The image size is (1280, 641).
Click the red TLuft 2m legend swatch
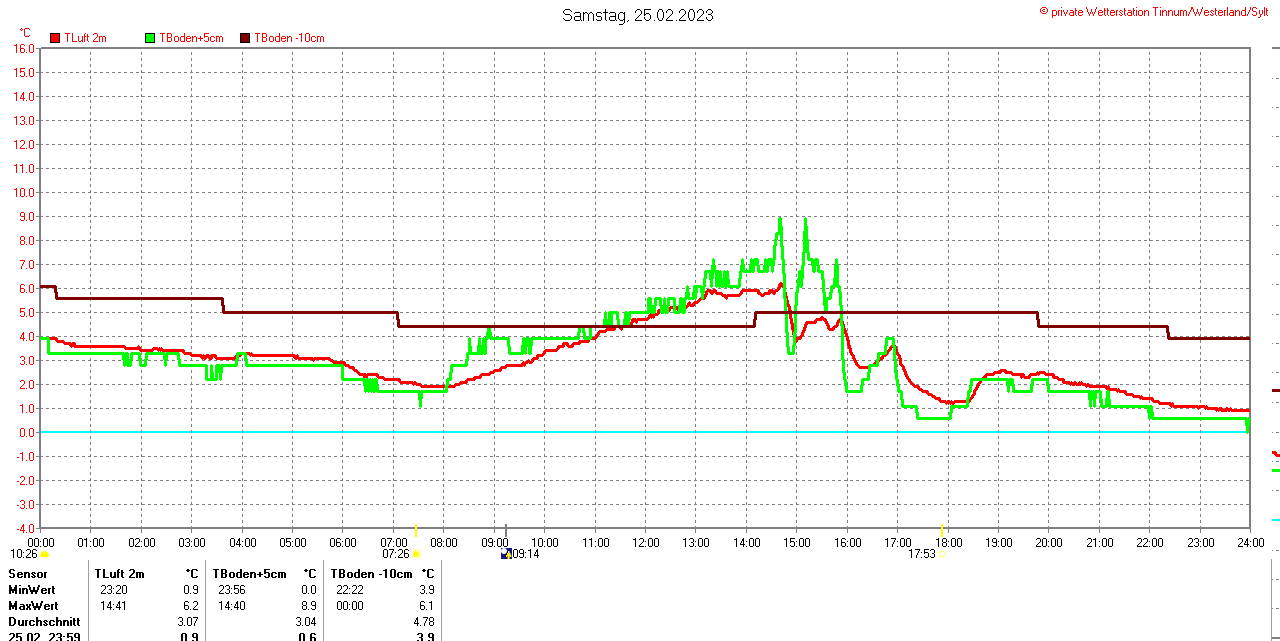pos(55,38)
